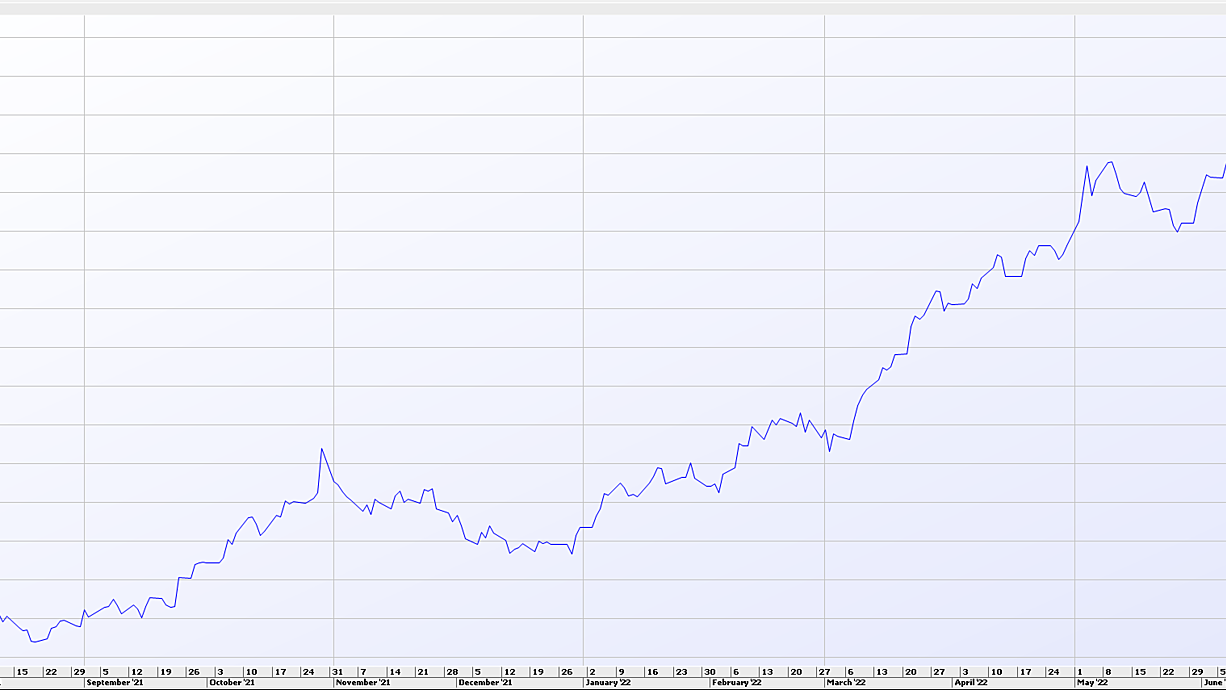Click day 28 tick before December '21

pos(452,672)
